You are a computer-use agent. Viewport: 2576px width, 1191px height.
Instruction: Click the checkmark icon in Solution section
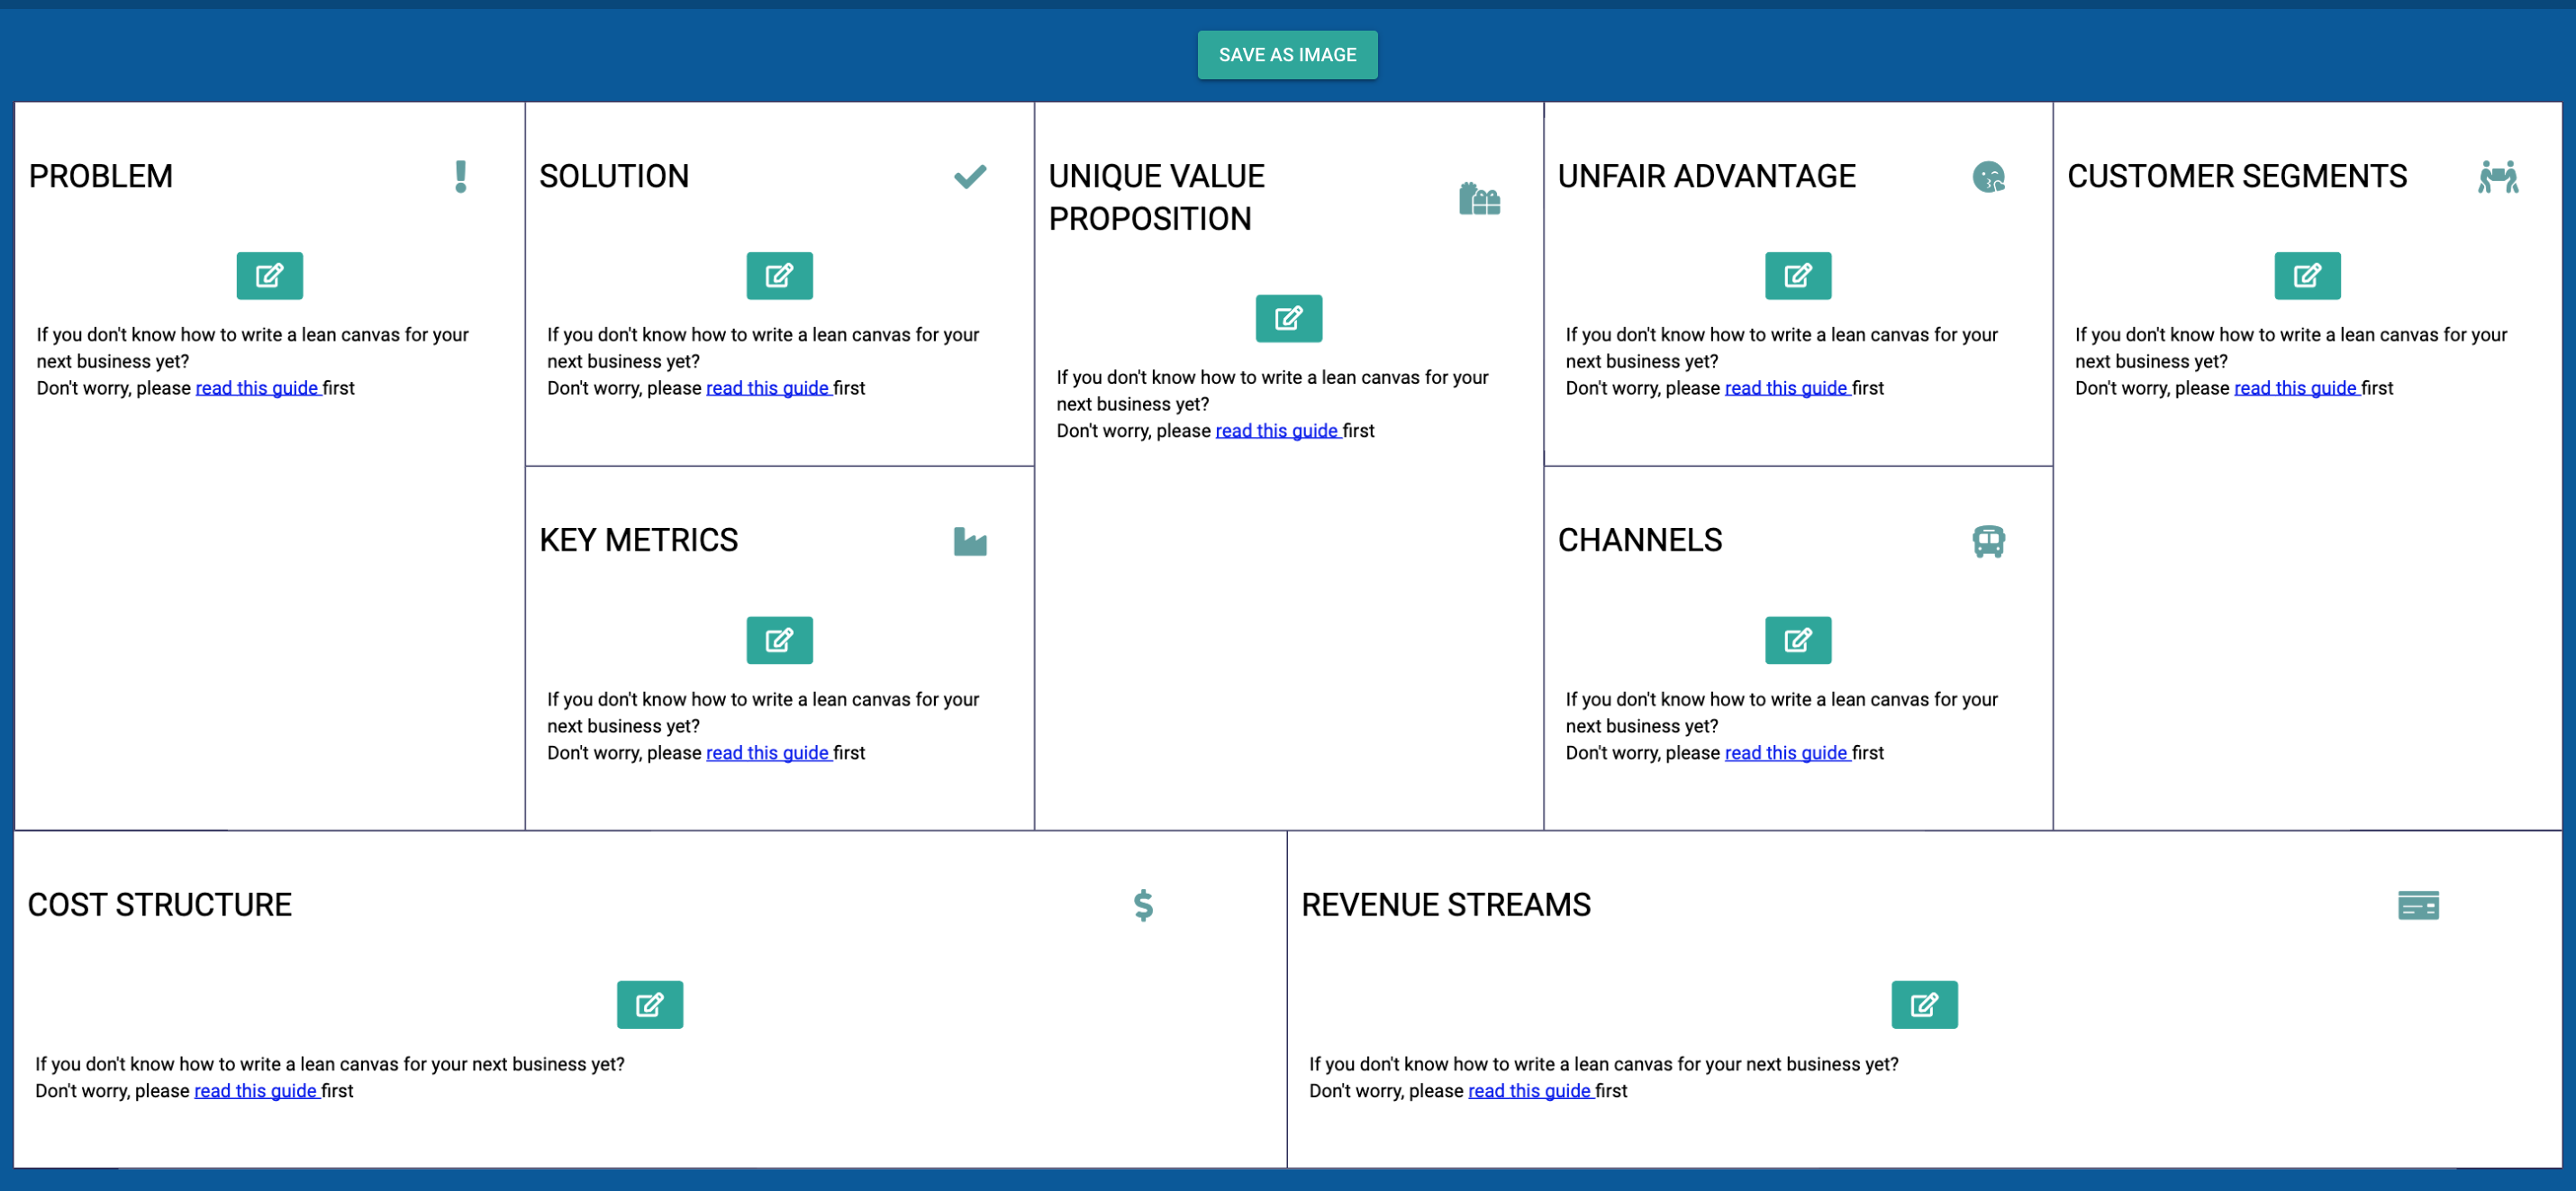(969, 176)
